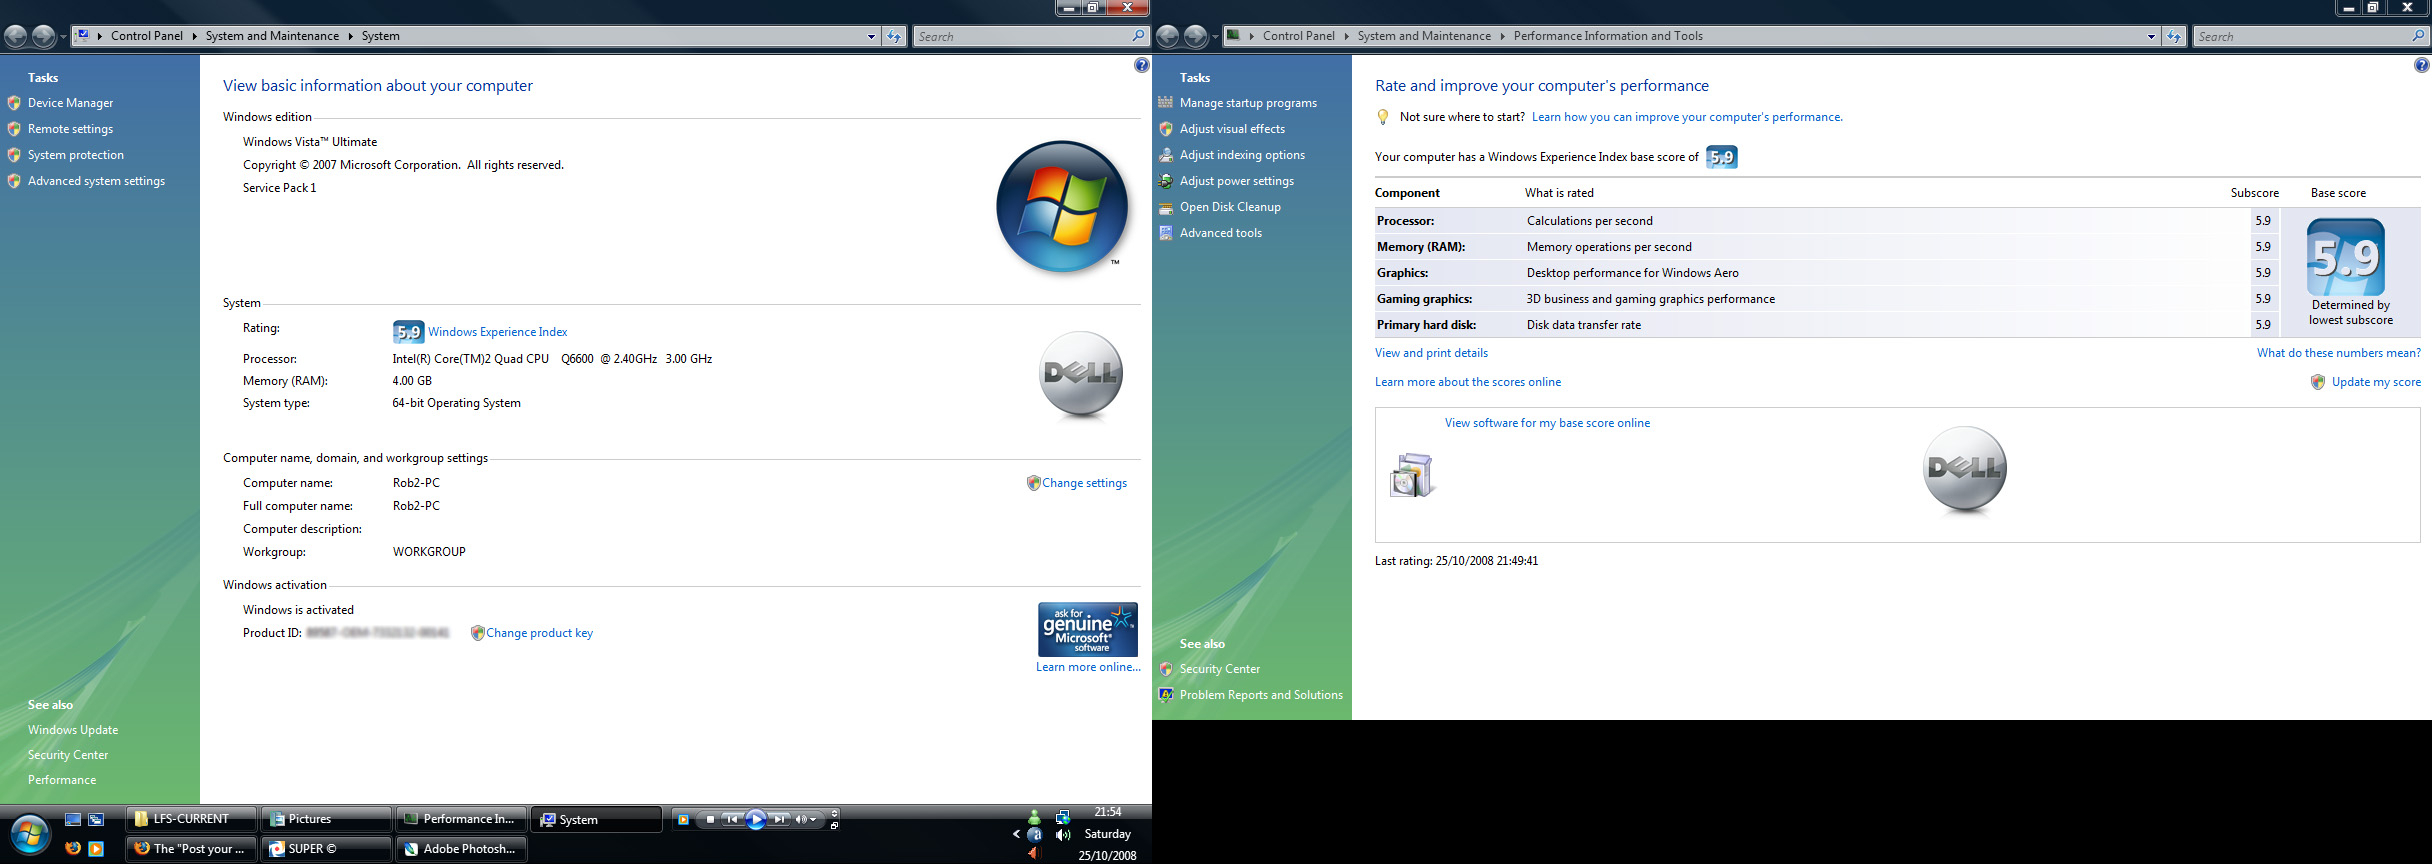2432x864 pixels.
Task: Go back in the System window
Action: (x=16, y=37)
